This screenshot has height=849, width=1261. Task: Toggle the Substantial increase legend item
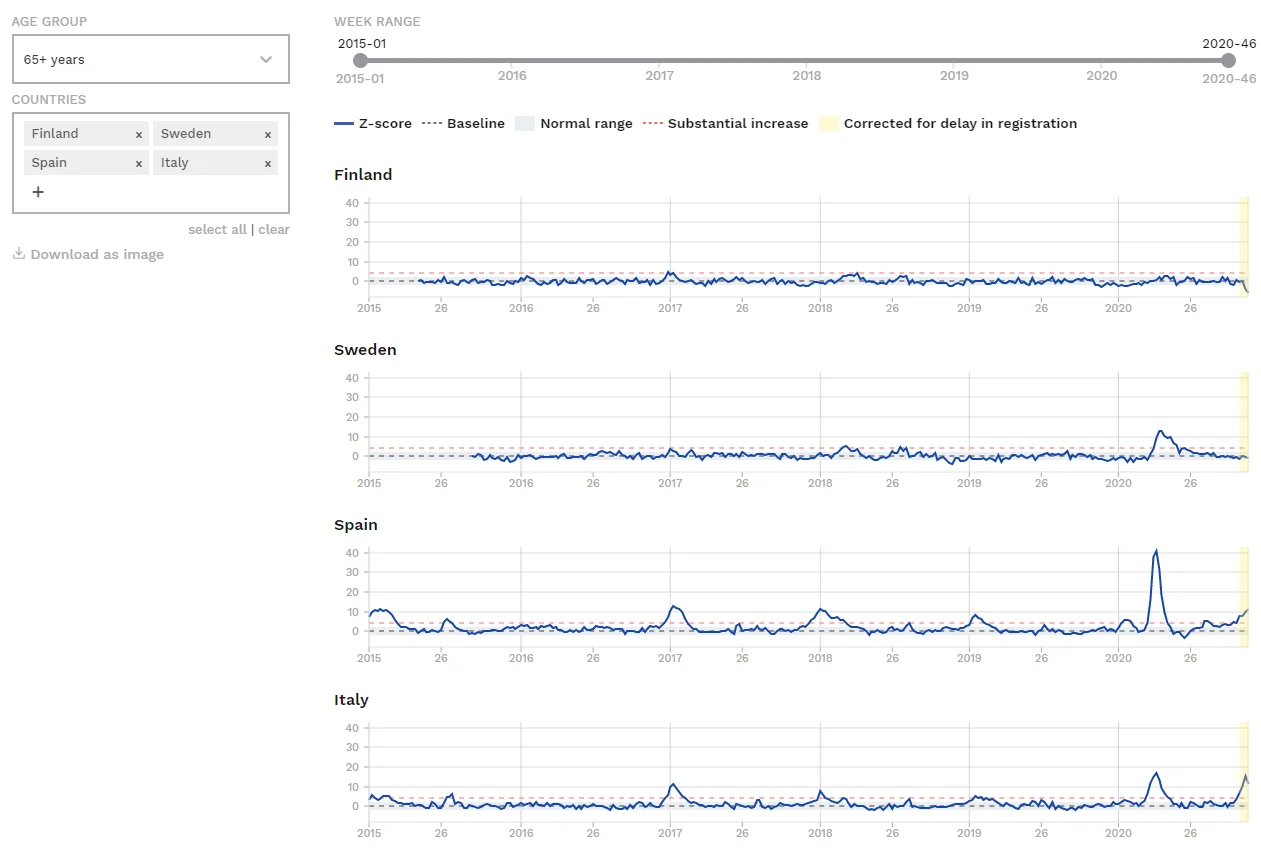pos(725,124)
